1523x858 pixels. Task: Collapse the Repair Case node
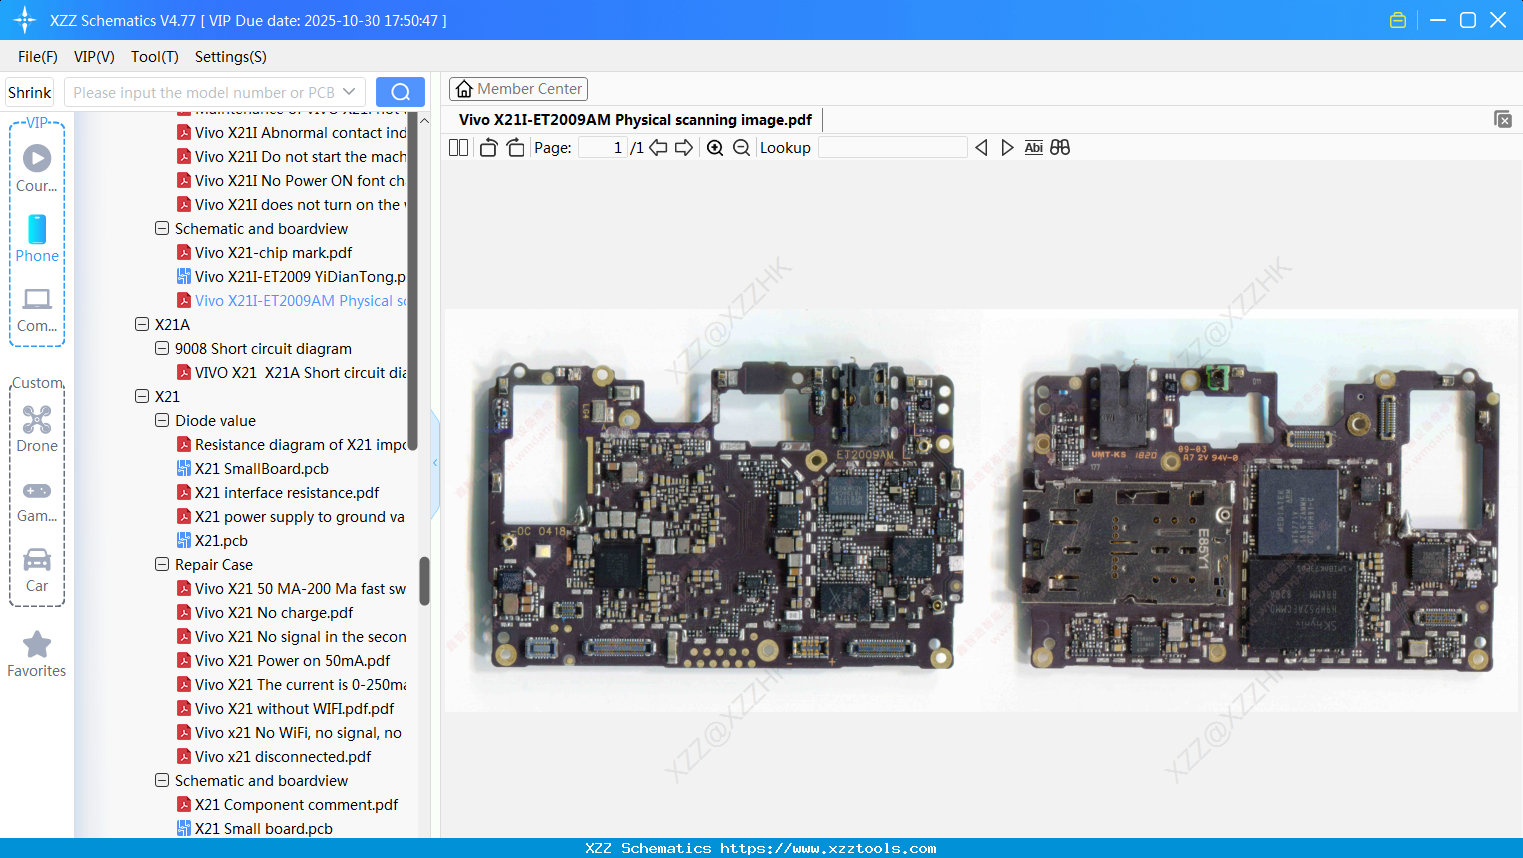[161, 564]
